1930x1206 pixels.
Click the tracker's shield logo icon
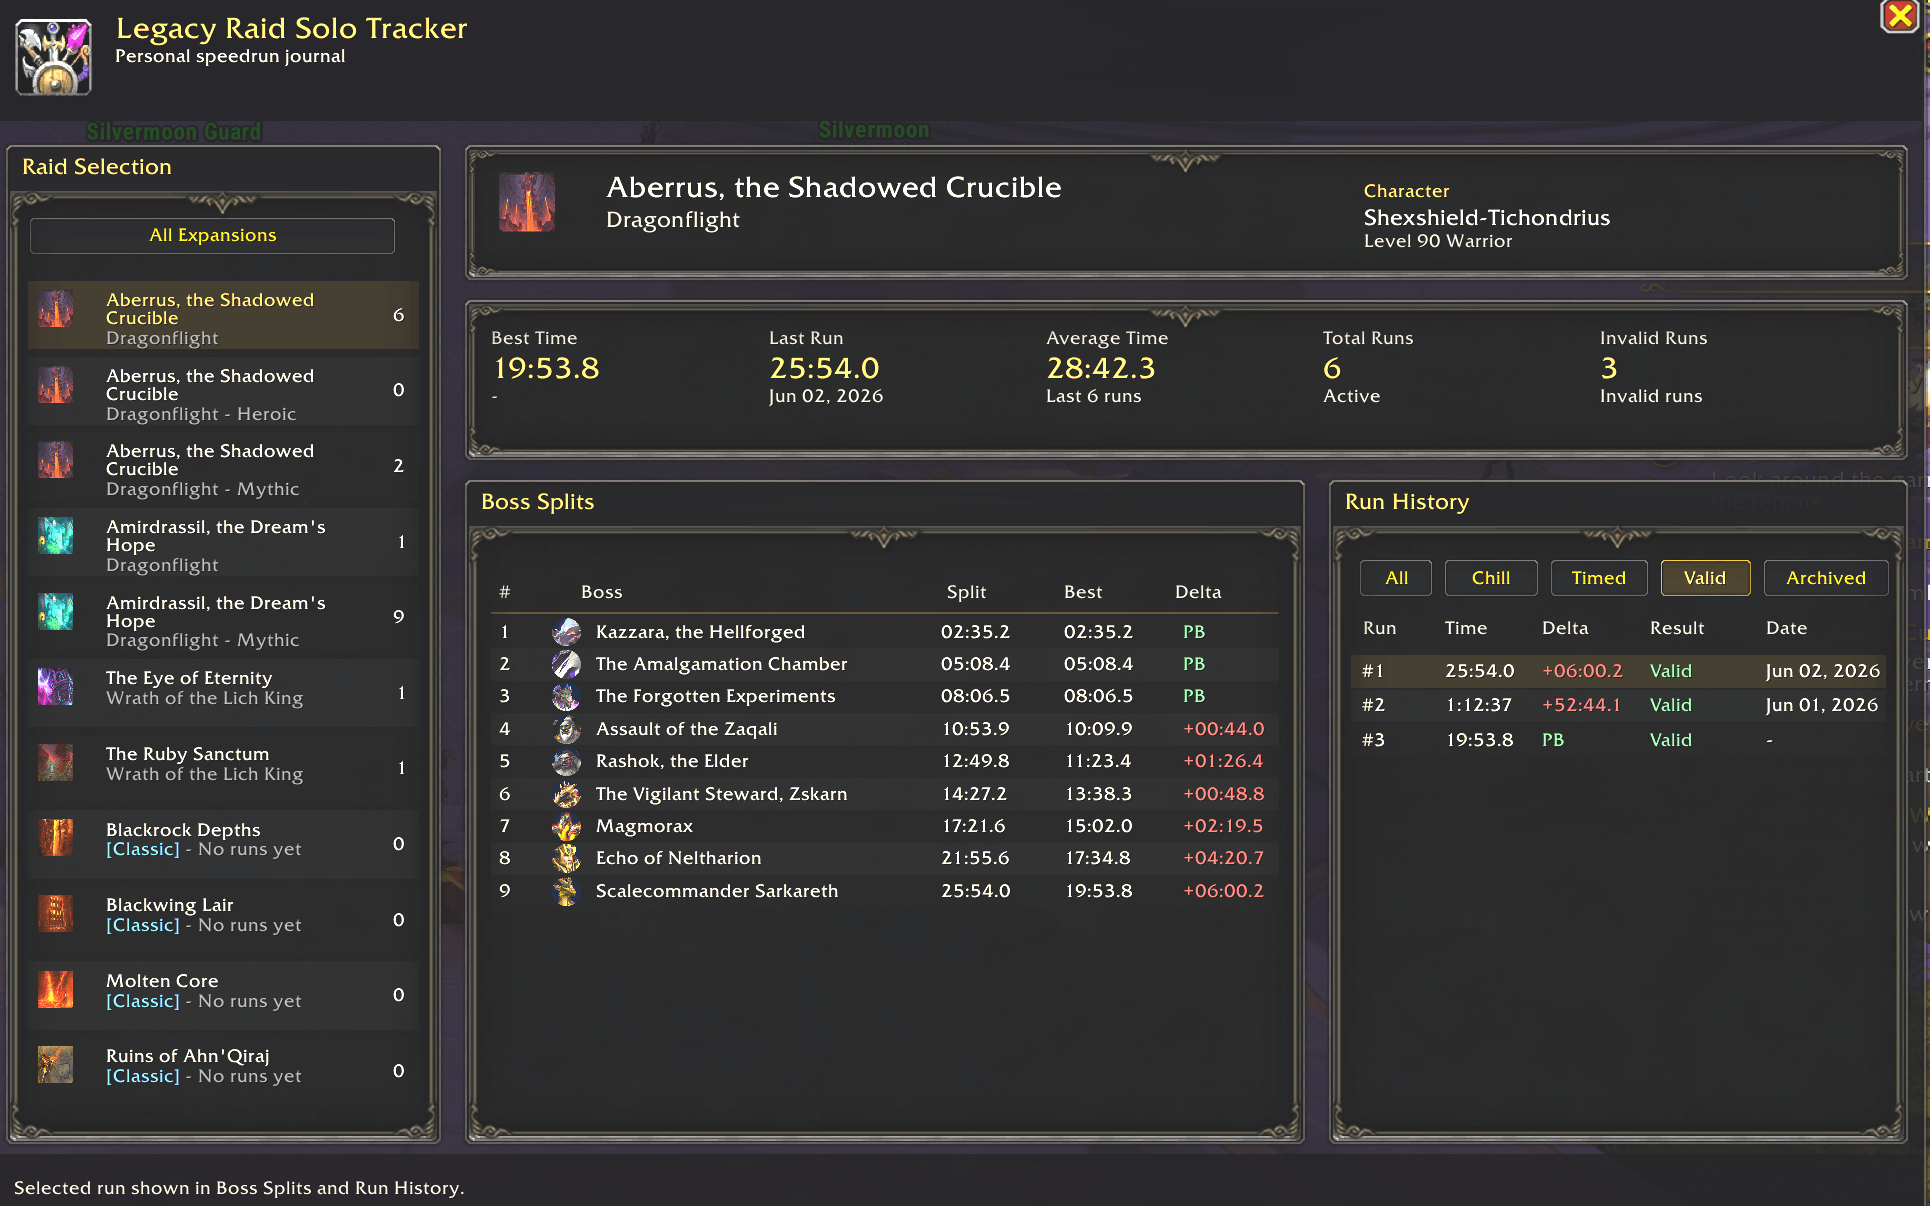pos(54,57)
